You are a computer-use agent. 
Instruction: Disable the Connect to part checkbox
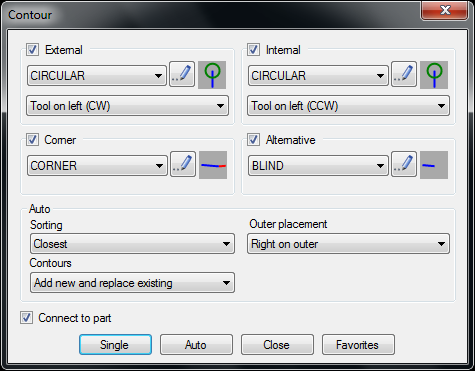point(26,317)
